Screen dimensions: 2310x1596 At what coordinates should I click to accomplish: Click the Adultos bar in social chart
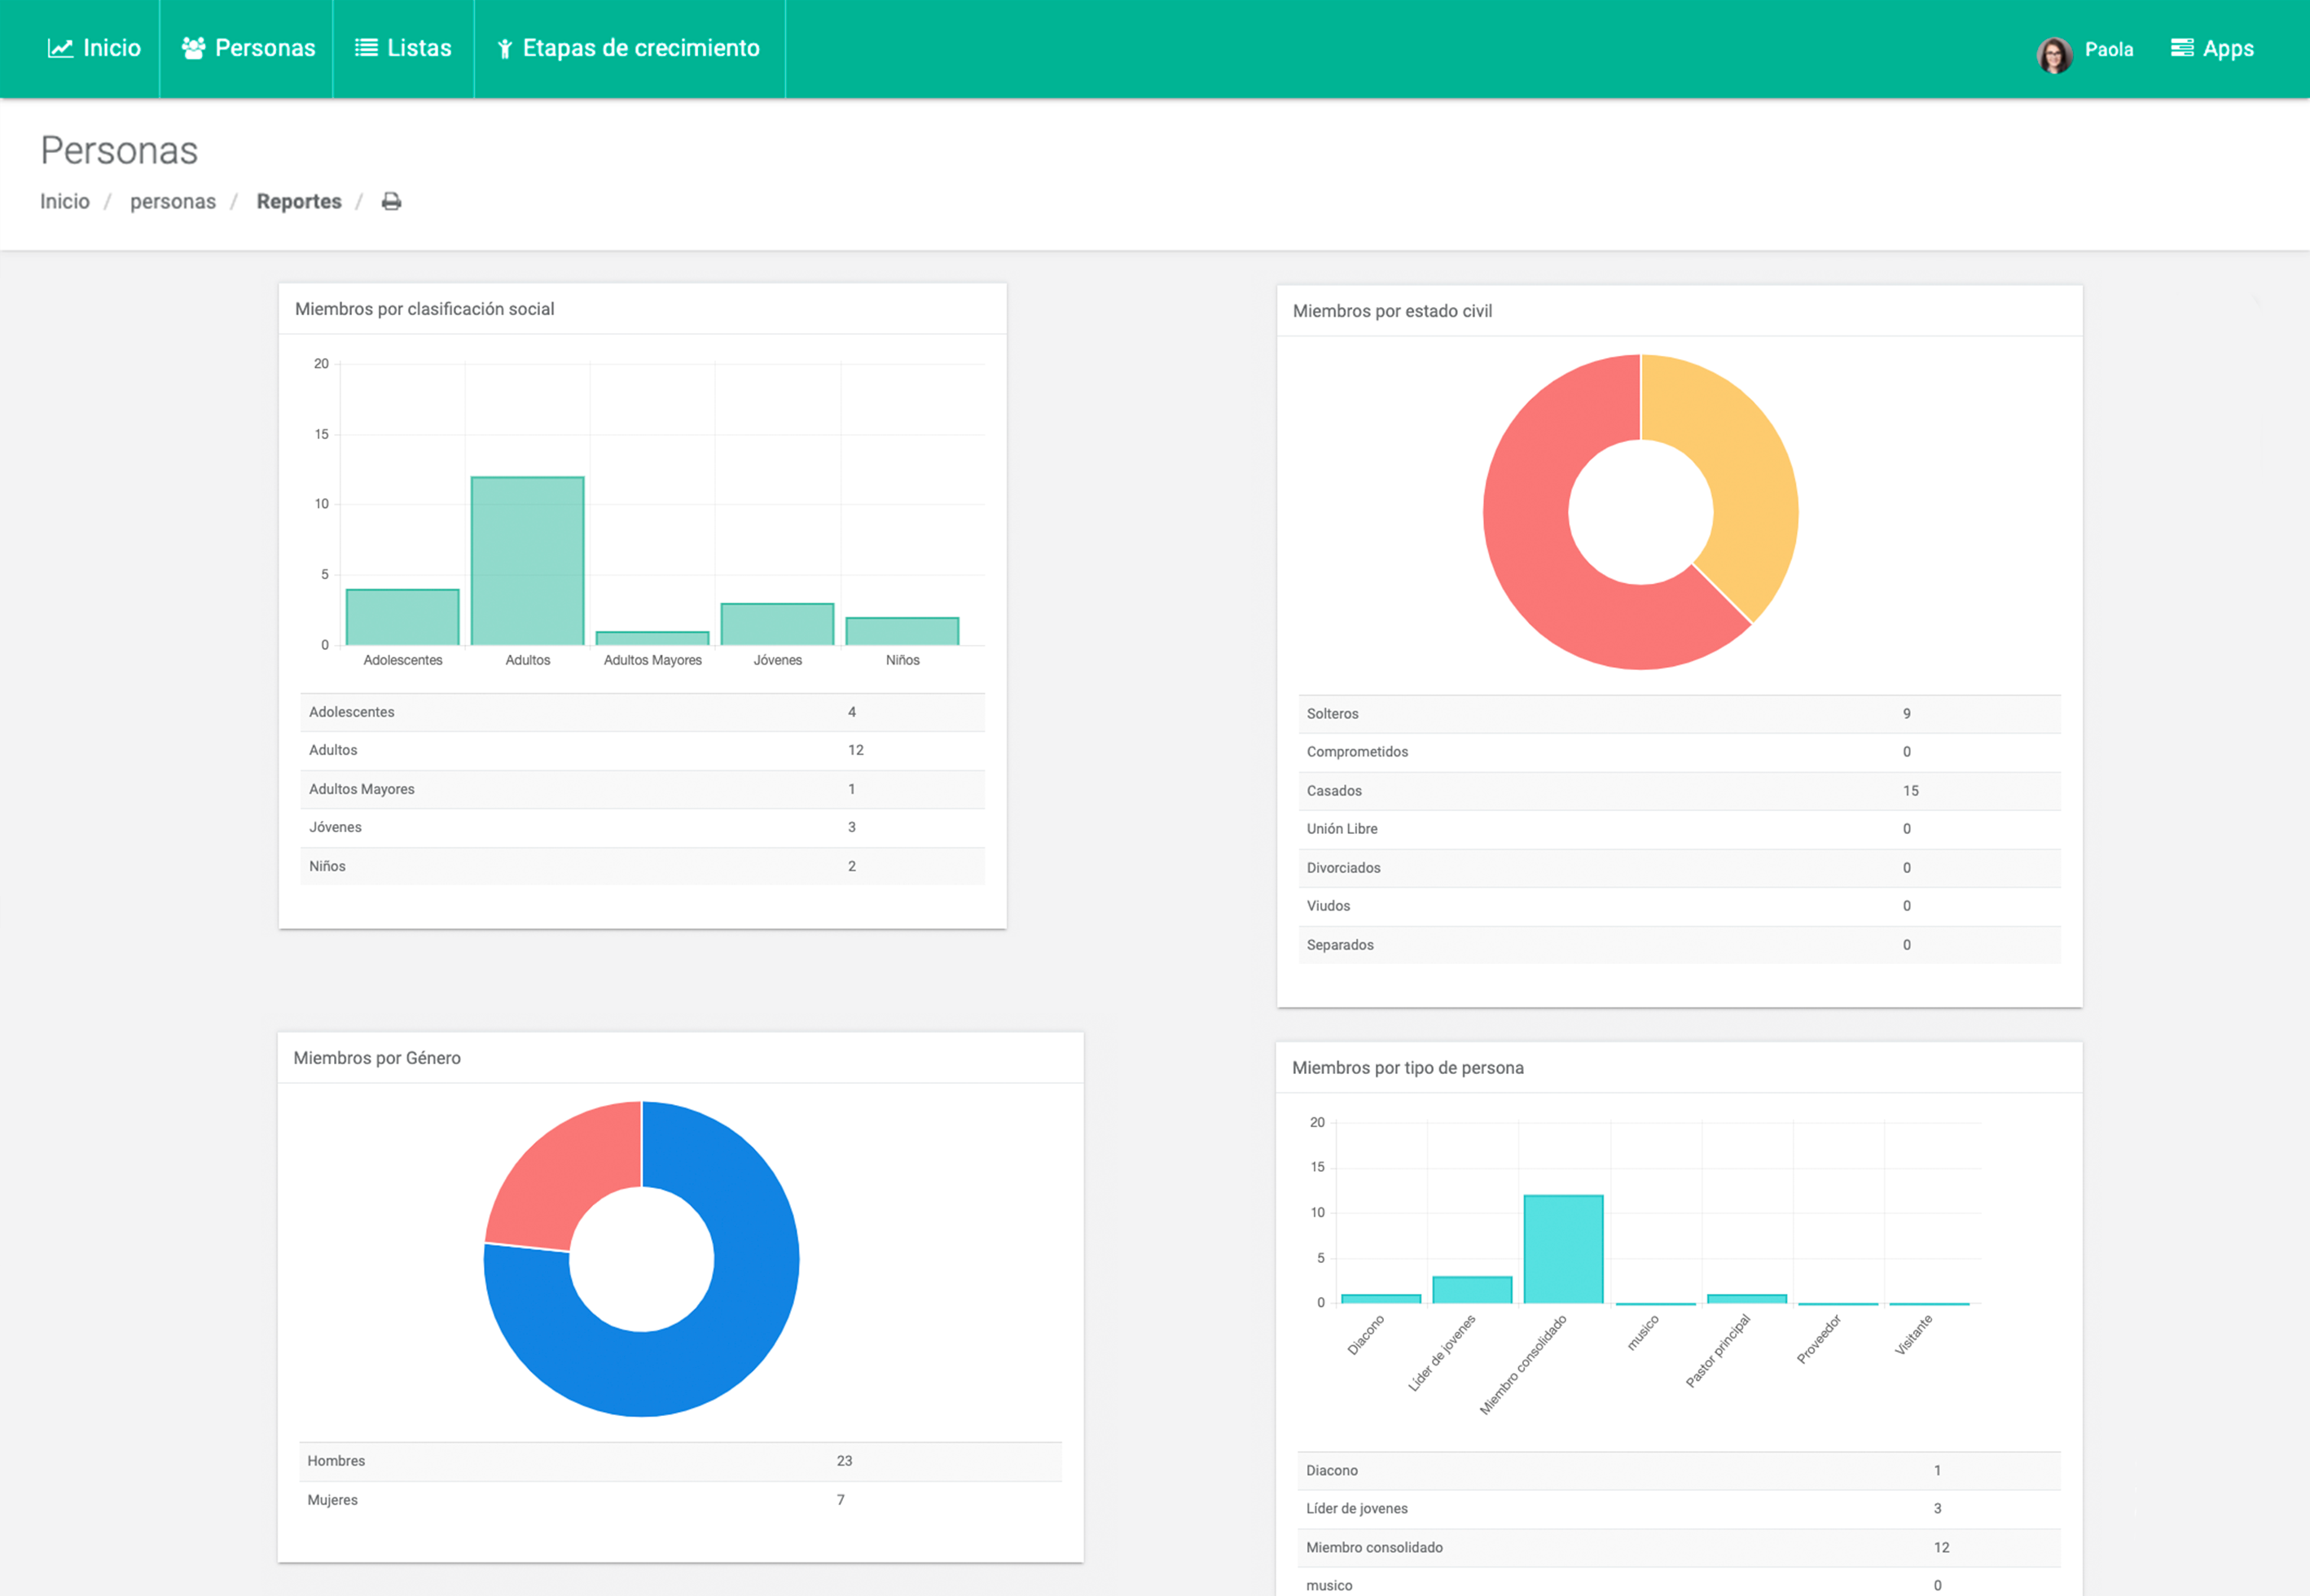pos(527,560)
